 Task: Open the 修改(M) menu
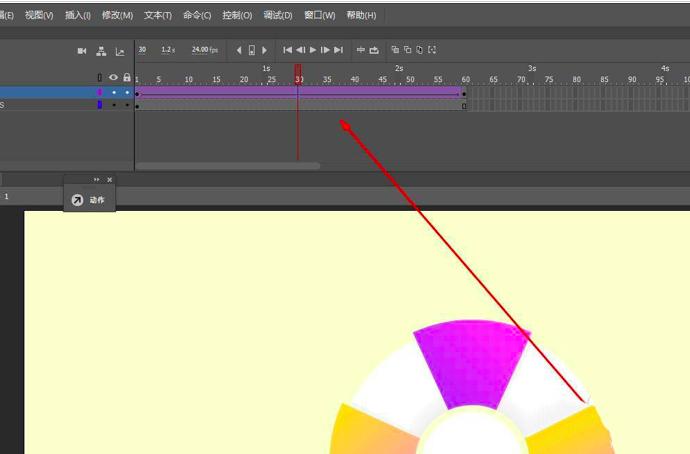[117, 15]
